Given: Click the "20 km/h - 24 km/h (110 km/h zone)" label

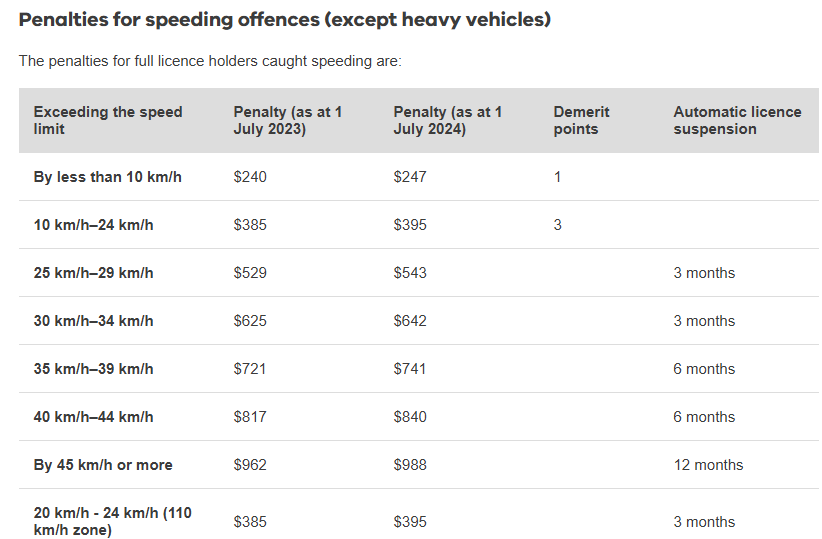Looking at the screenshot, I should [x=112, y=521].
